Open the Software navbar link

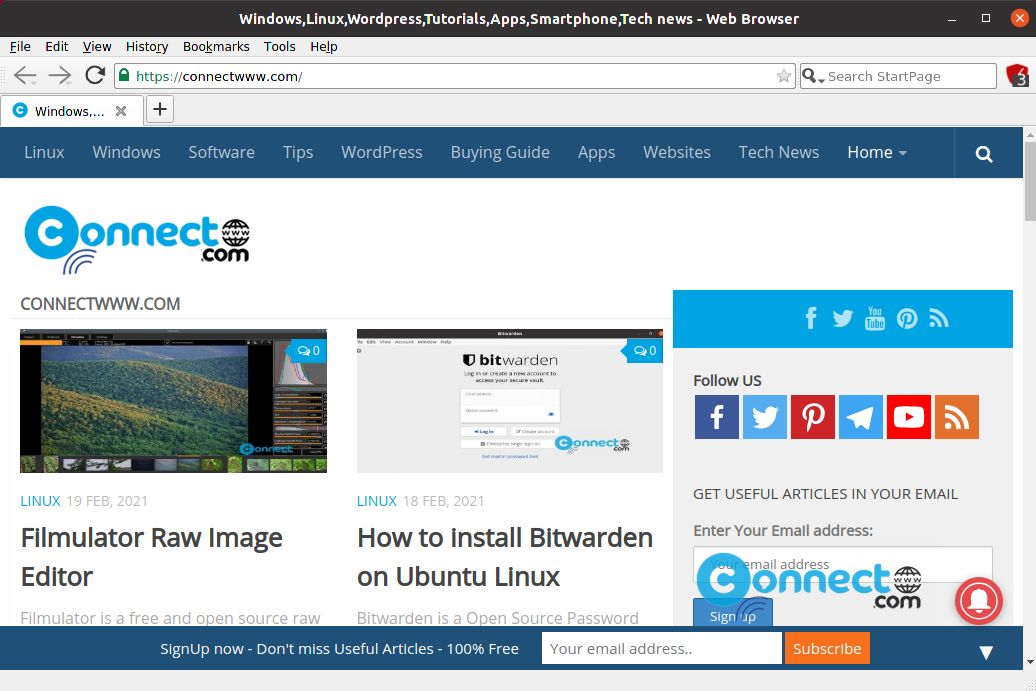click(221, 153)
